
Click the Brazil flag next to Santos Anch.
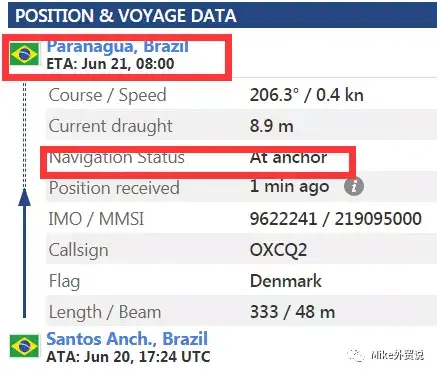tap(24, 346)
